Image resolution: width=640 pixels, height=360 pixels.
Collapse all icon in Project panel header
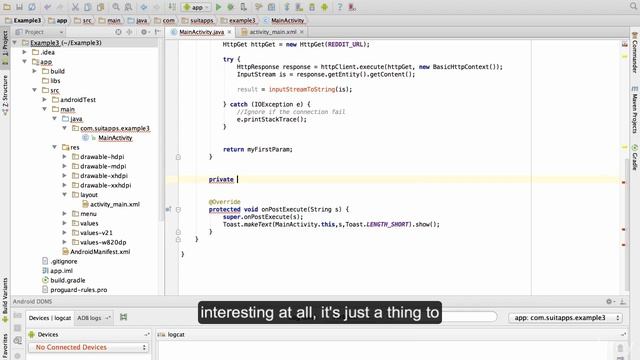click(x=130, y=32)
